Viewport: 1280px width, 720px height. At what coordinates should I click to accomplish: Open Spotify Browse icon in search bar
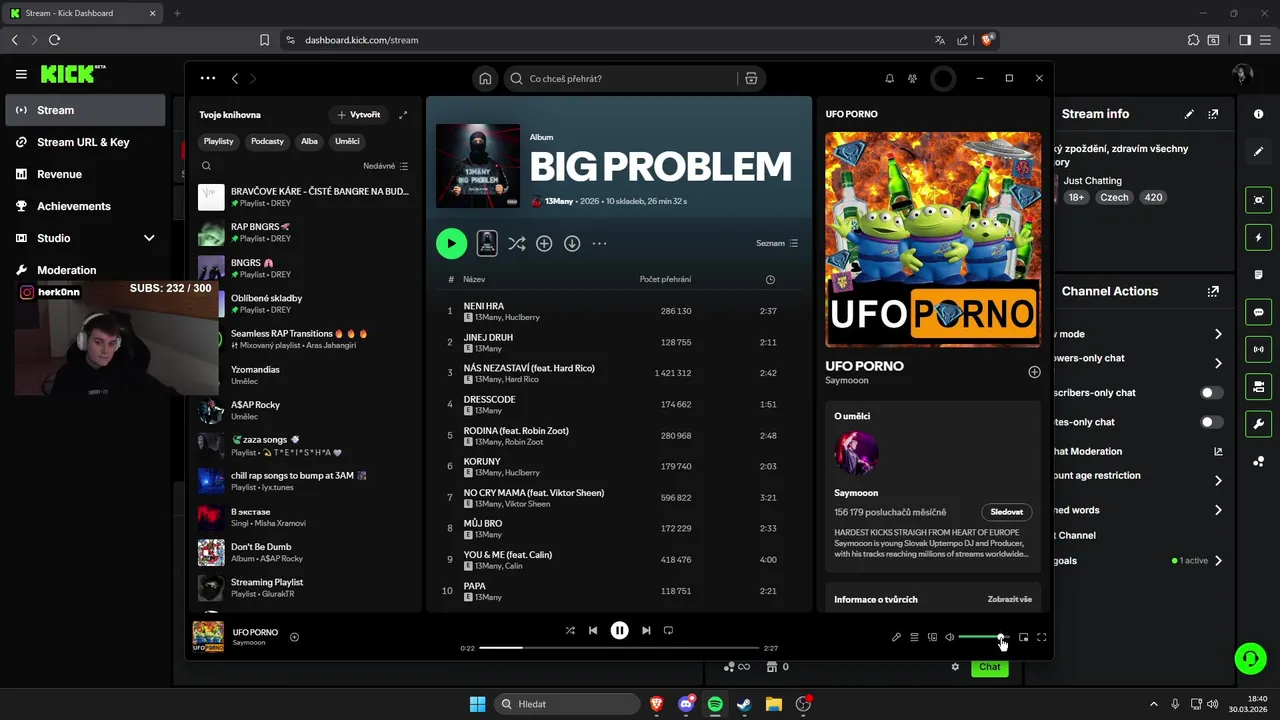coord(751,78)
